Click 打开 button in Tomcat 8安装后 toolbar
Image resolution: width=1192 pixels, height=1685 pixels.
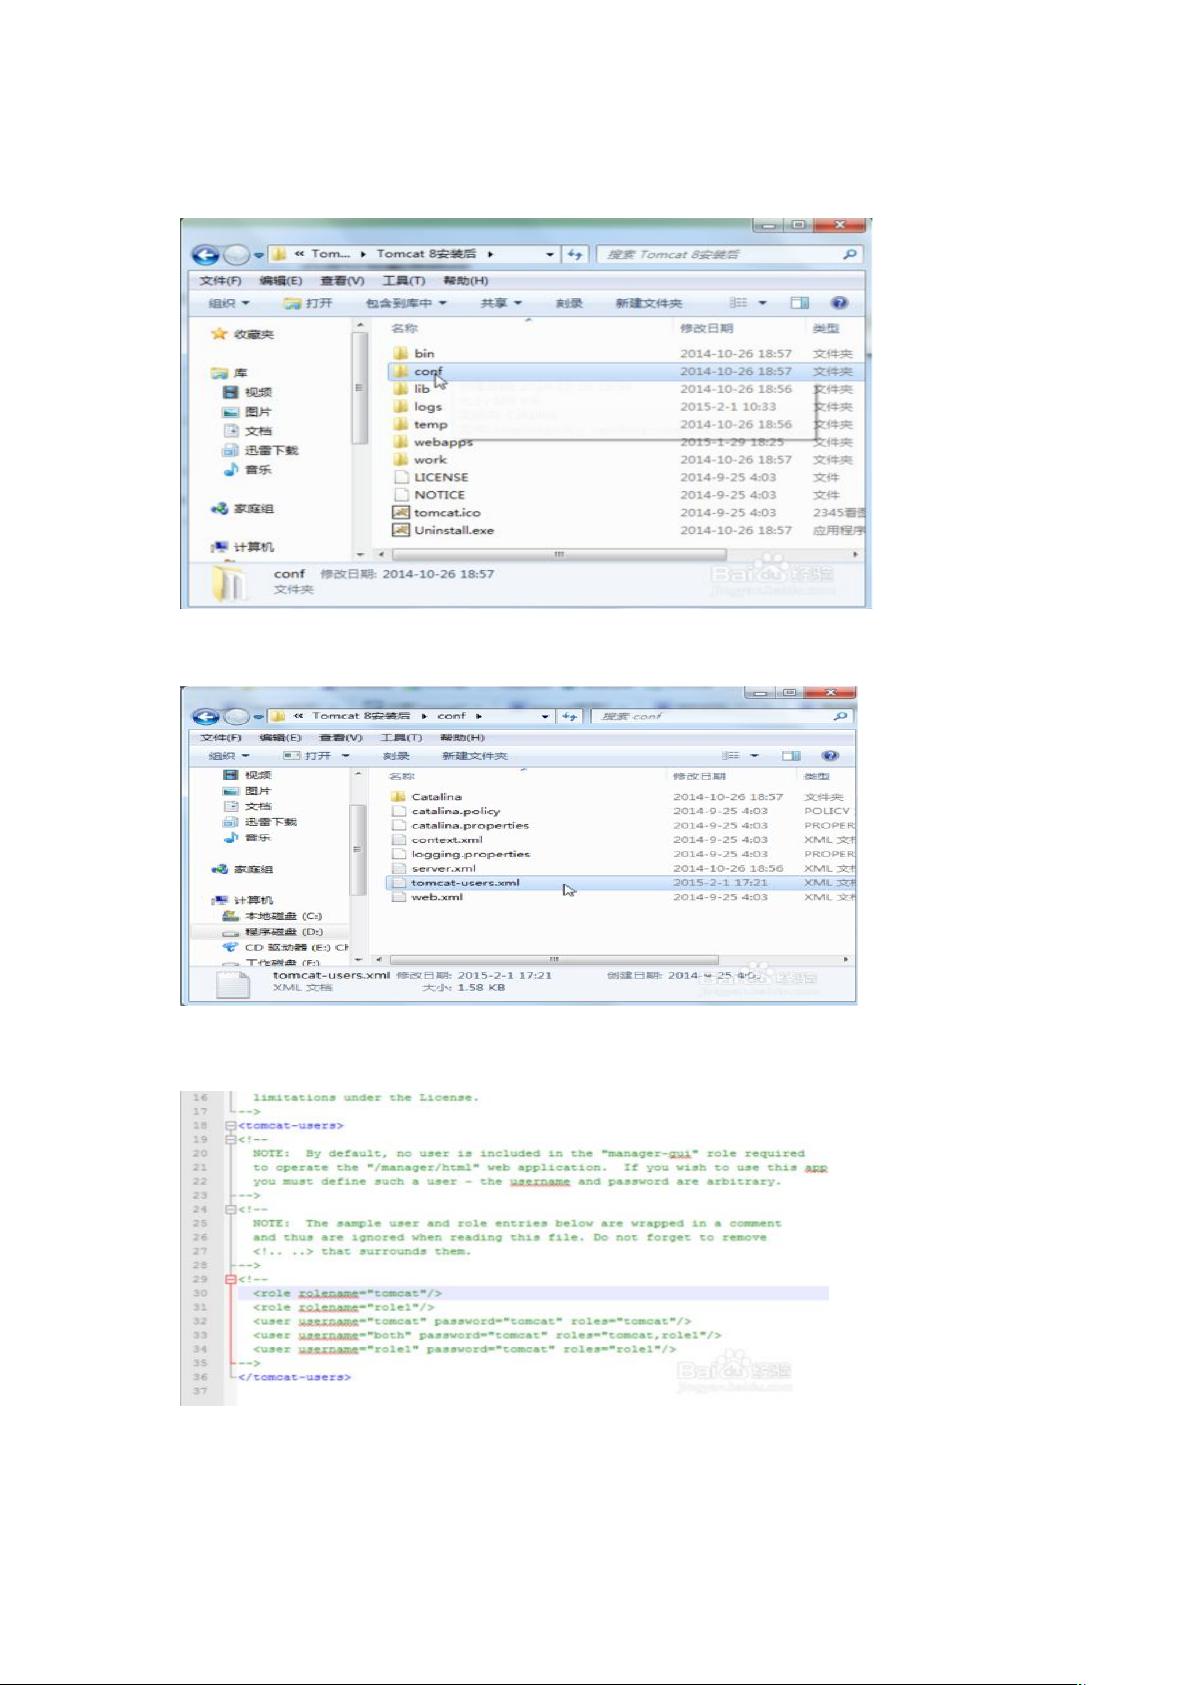308,303
